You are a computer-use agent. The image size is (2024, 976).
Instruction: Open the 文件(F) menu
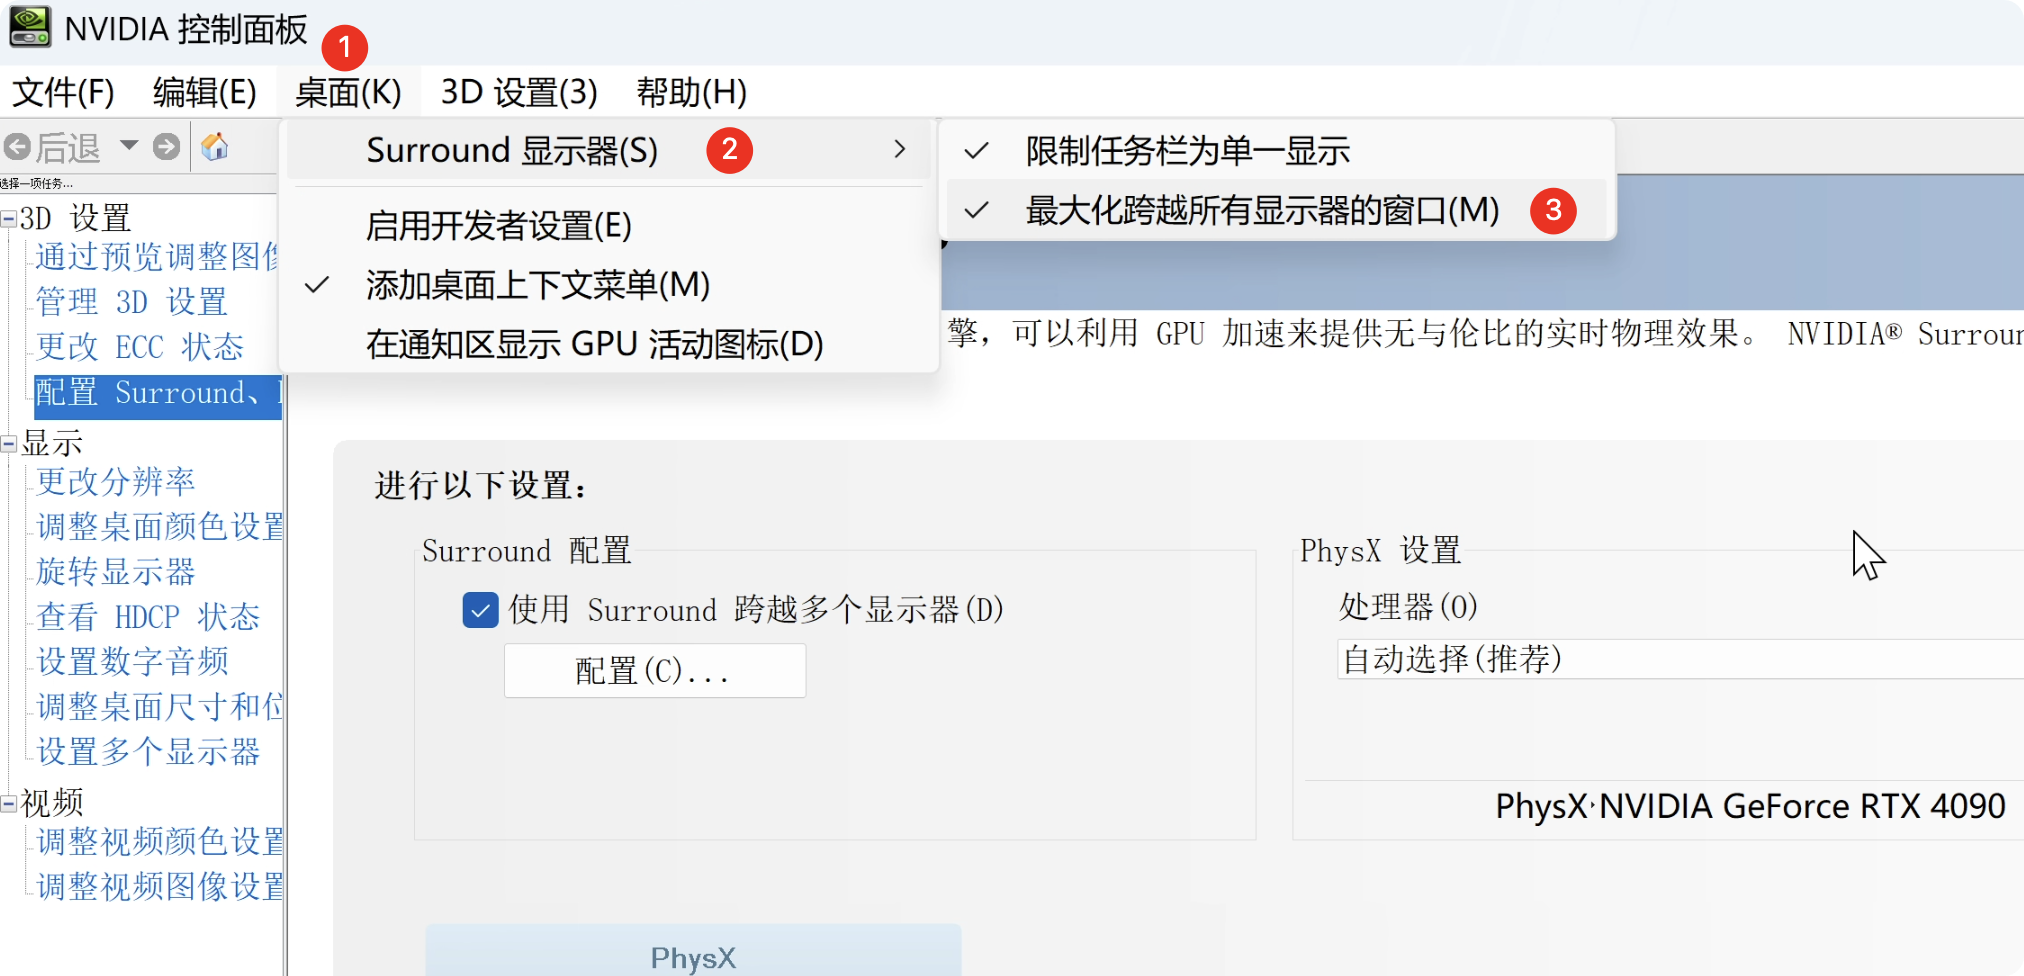tap(63, 92)
